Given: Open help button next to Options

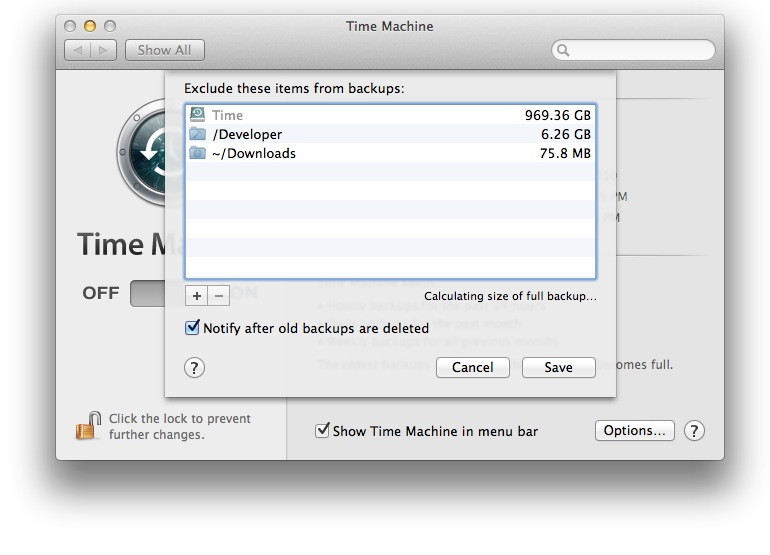Looking at the screenshot, I should pos(694,431).
